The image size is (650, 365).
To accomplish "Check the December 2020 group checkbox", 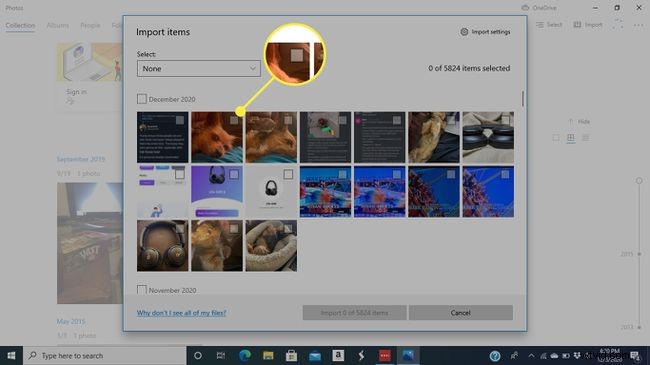I will (x=142, y=99).
